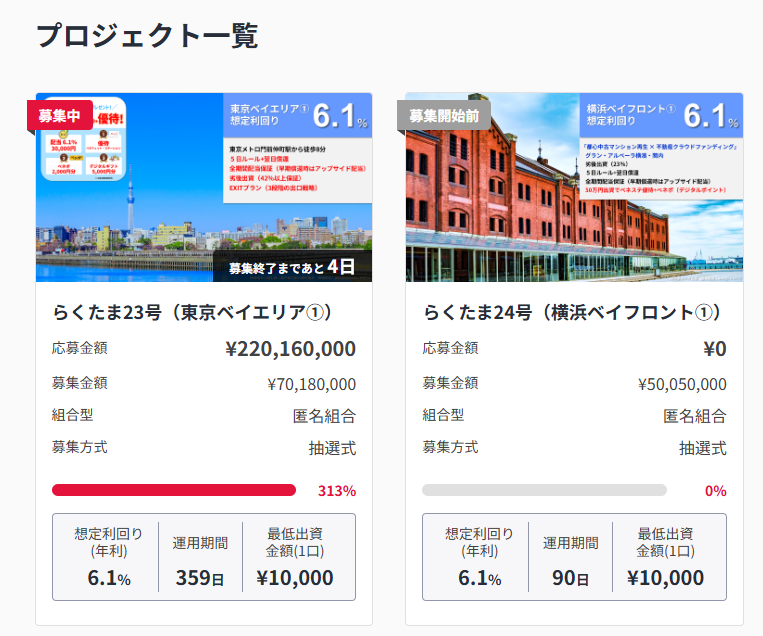Click ¥10,000 minimum investment on 23号 card
The width and height of the screenshot is (763, 636).
click(x=295, y=578)
